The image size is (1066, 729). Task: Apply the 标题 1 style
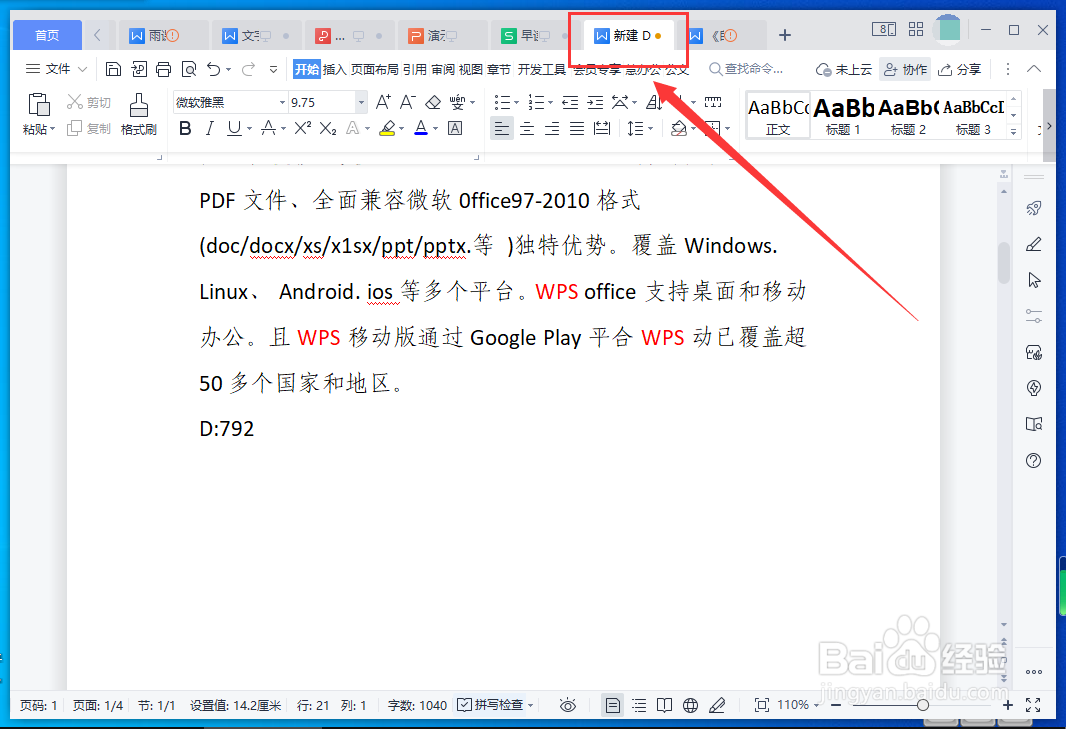844,115
